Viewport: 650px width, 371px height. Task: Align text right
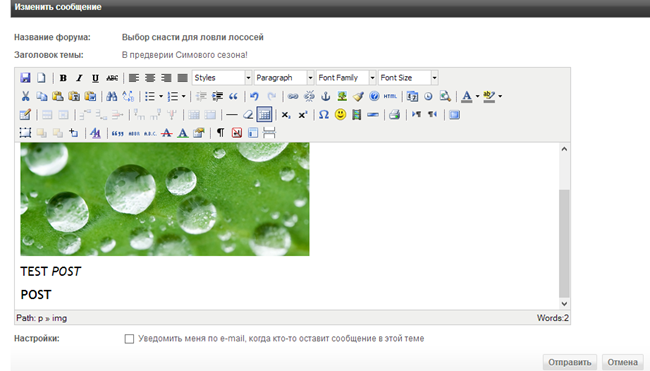pos(166,78)
